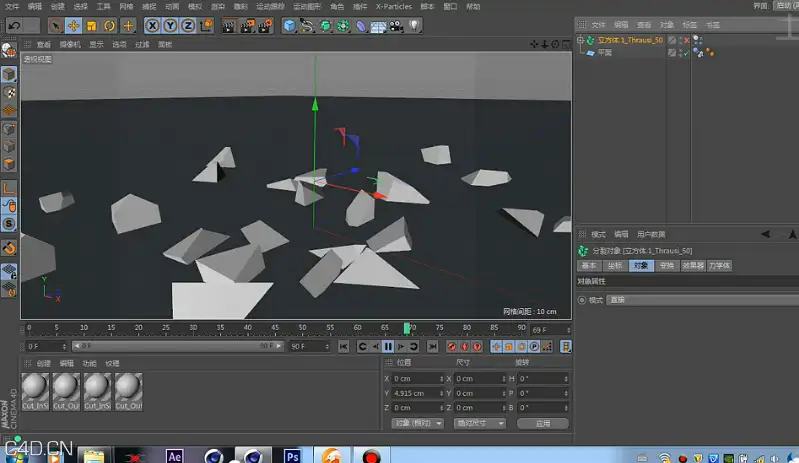Toggle the Snap S icon
799x463 pixels.
9,224
